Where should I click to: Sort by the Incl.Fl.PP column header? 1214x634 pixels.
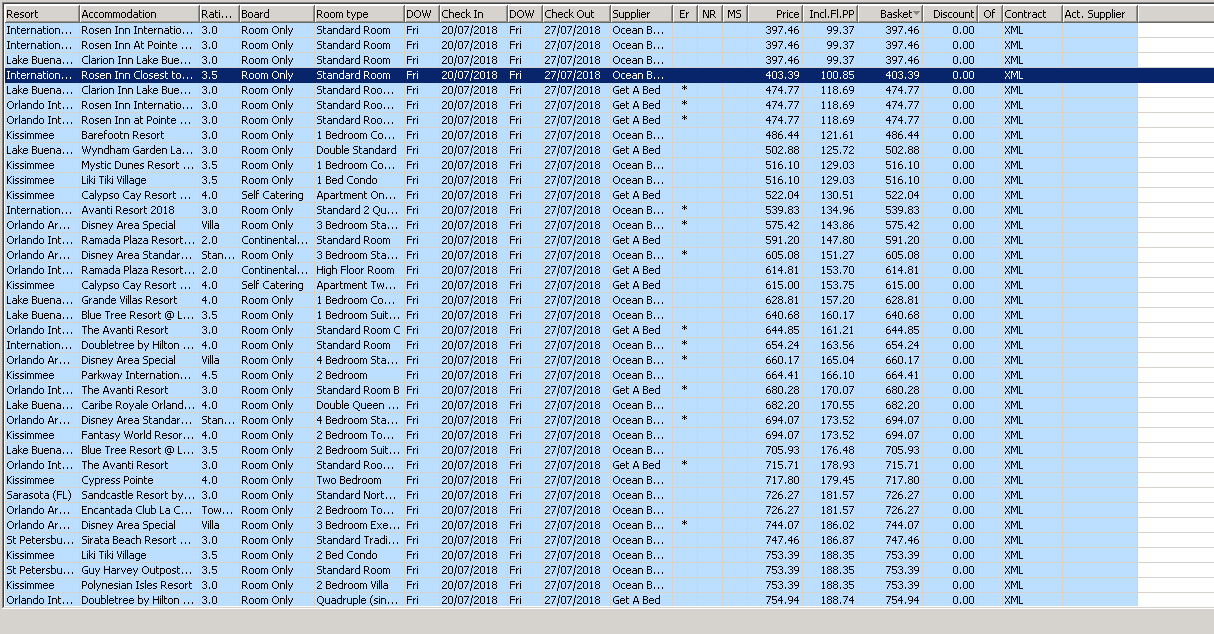click(831, 14)
